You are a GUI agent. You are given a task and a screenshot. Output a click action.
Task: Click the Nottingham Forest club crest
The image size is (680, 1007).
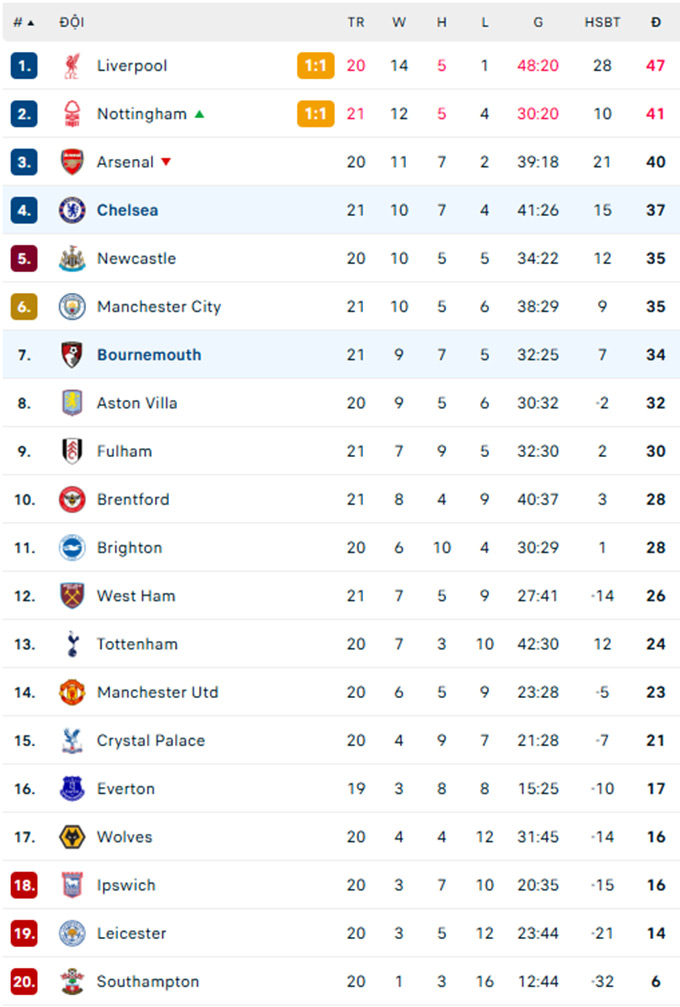point(72,114)
